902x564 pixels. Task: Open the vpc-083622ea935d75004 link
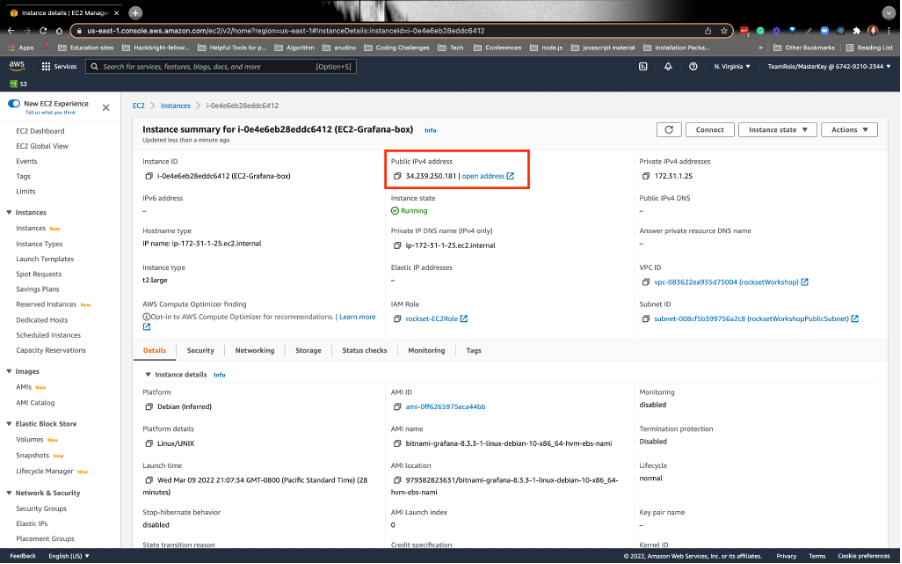[731, 282]
